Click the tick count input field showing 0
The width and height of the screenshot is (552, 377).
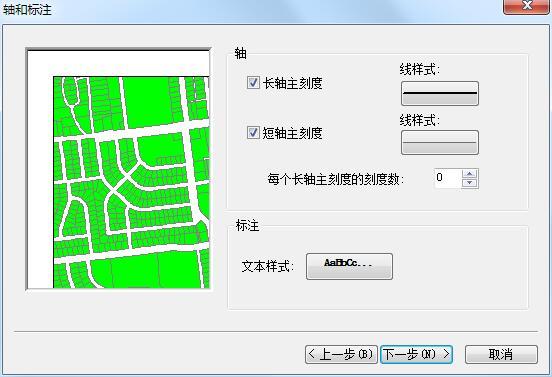[447, 178]
